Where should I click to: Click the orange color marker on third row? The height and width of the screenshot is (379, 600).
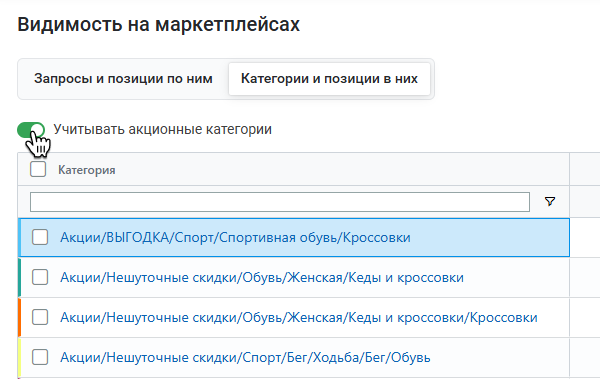(x=20, y=318)
